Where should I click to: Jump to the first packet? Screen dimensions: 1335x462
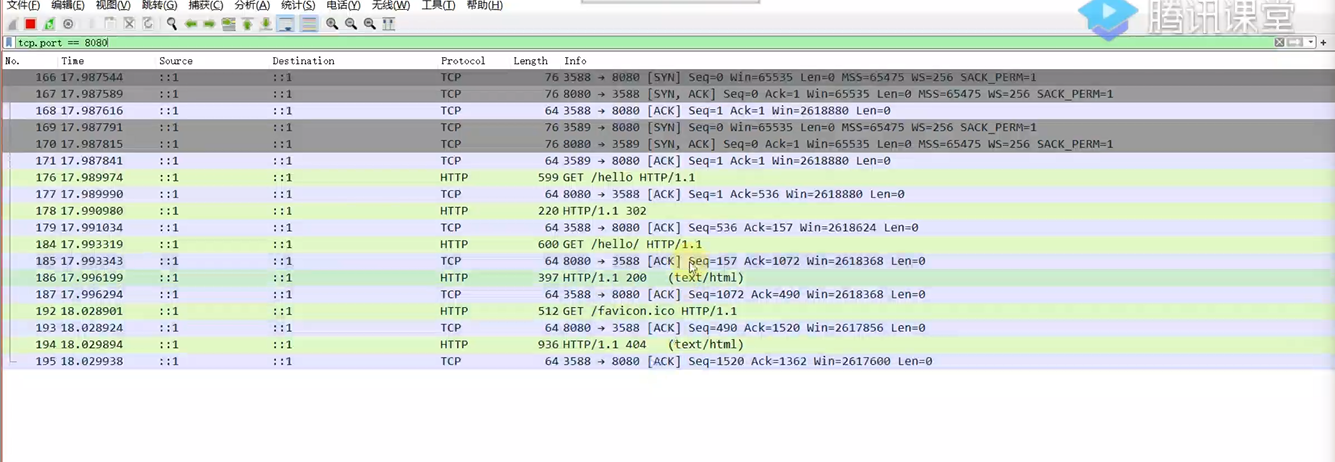247,24
